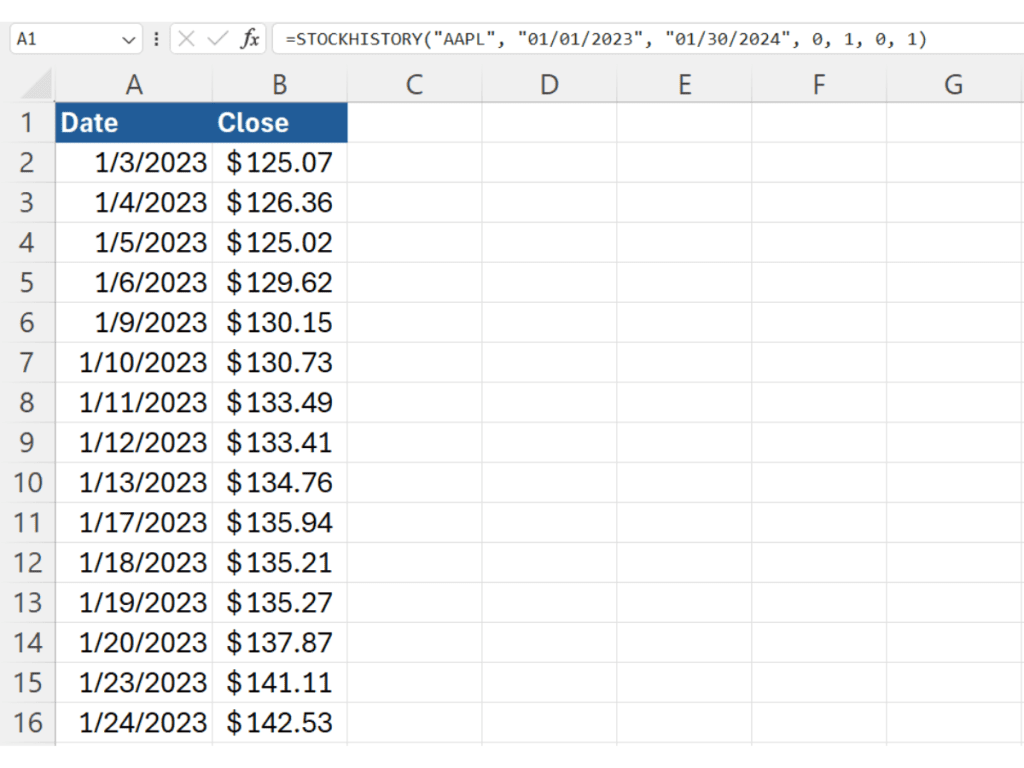This screenshot has width=1024, height=768.
Task: Select the cell containing $125.07
Action: (x=280, y=163)
